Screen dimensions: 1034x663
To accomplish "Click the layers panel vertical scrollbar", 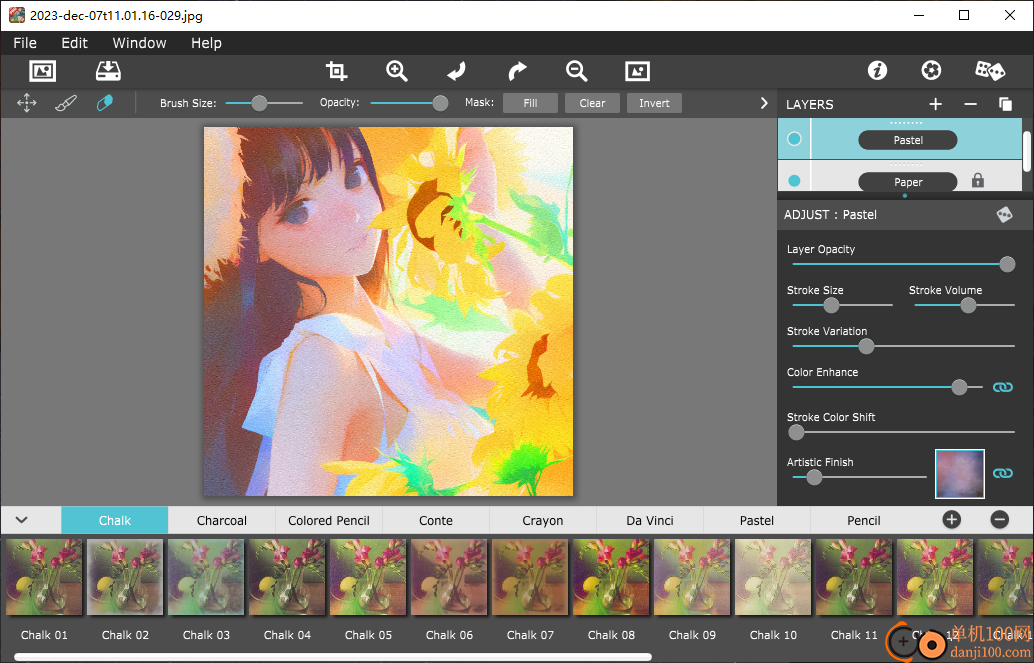I will [1027, 150].
